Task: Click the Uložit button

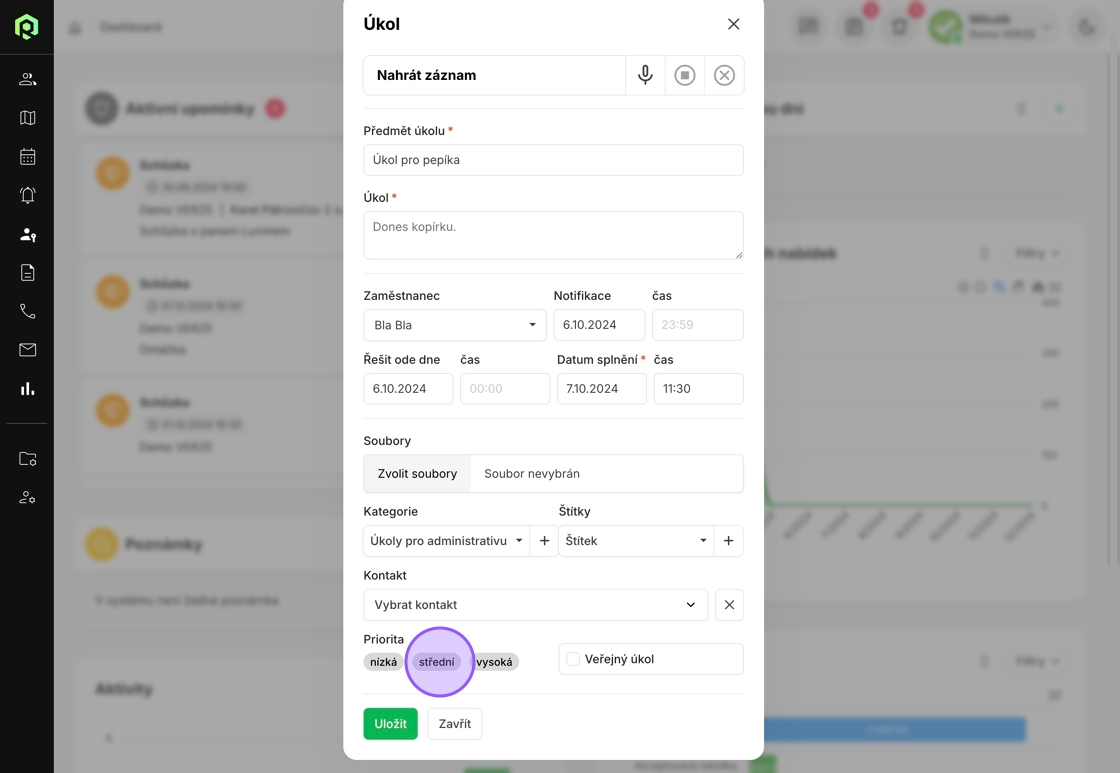Action: (x=391, y=724)
